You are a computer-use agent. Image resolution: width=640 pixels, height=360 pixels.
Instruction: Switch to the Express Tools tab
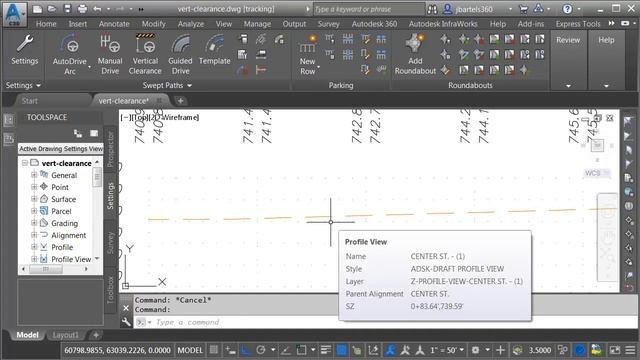point(578,24)
